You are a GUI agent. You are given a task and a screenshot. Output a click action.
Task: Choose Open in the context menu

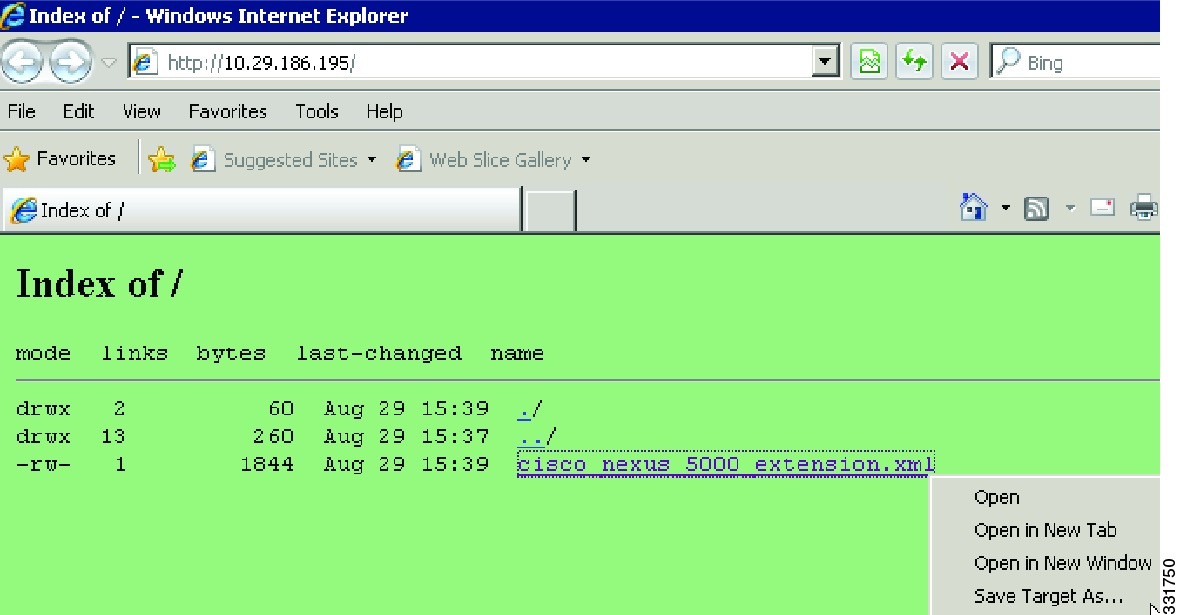(x=996, y=498)
